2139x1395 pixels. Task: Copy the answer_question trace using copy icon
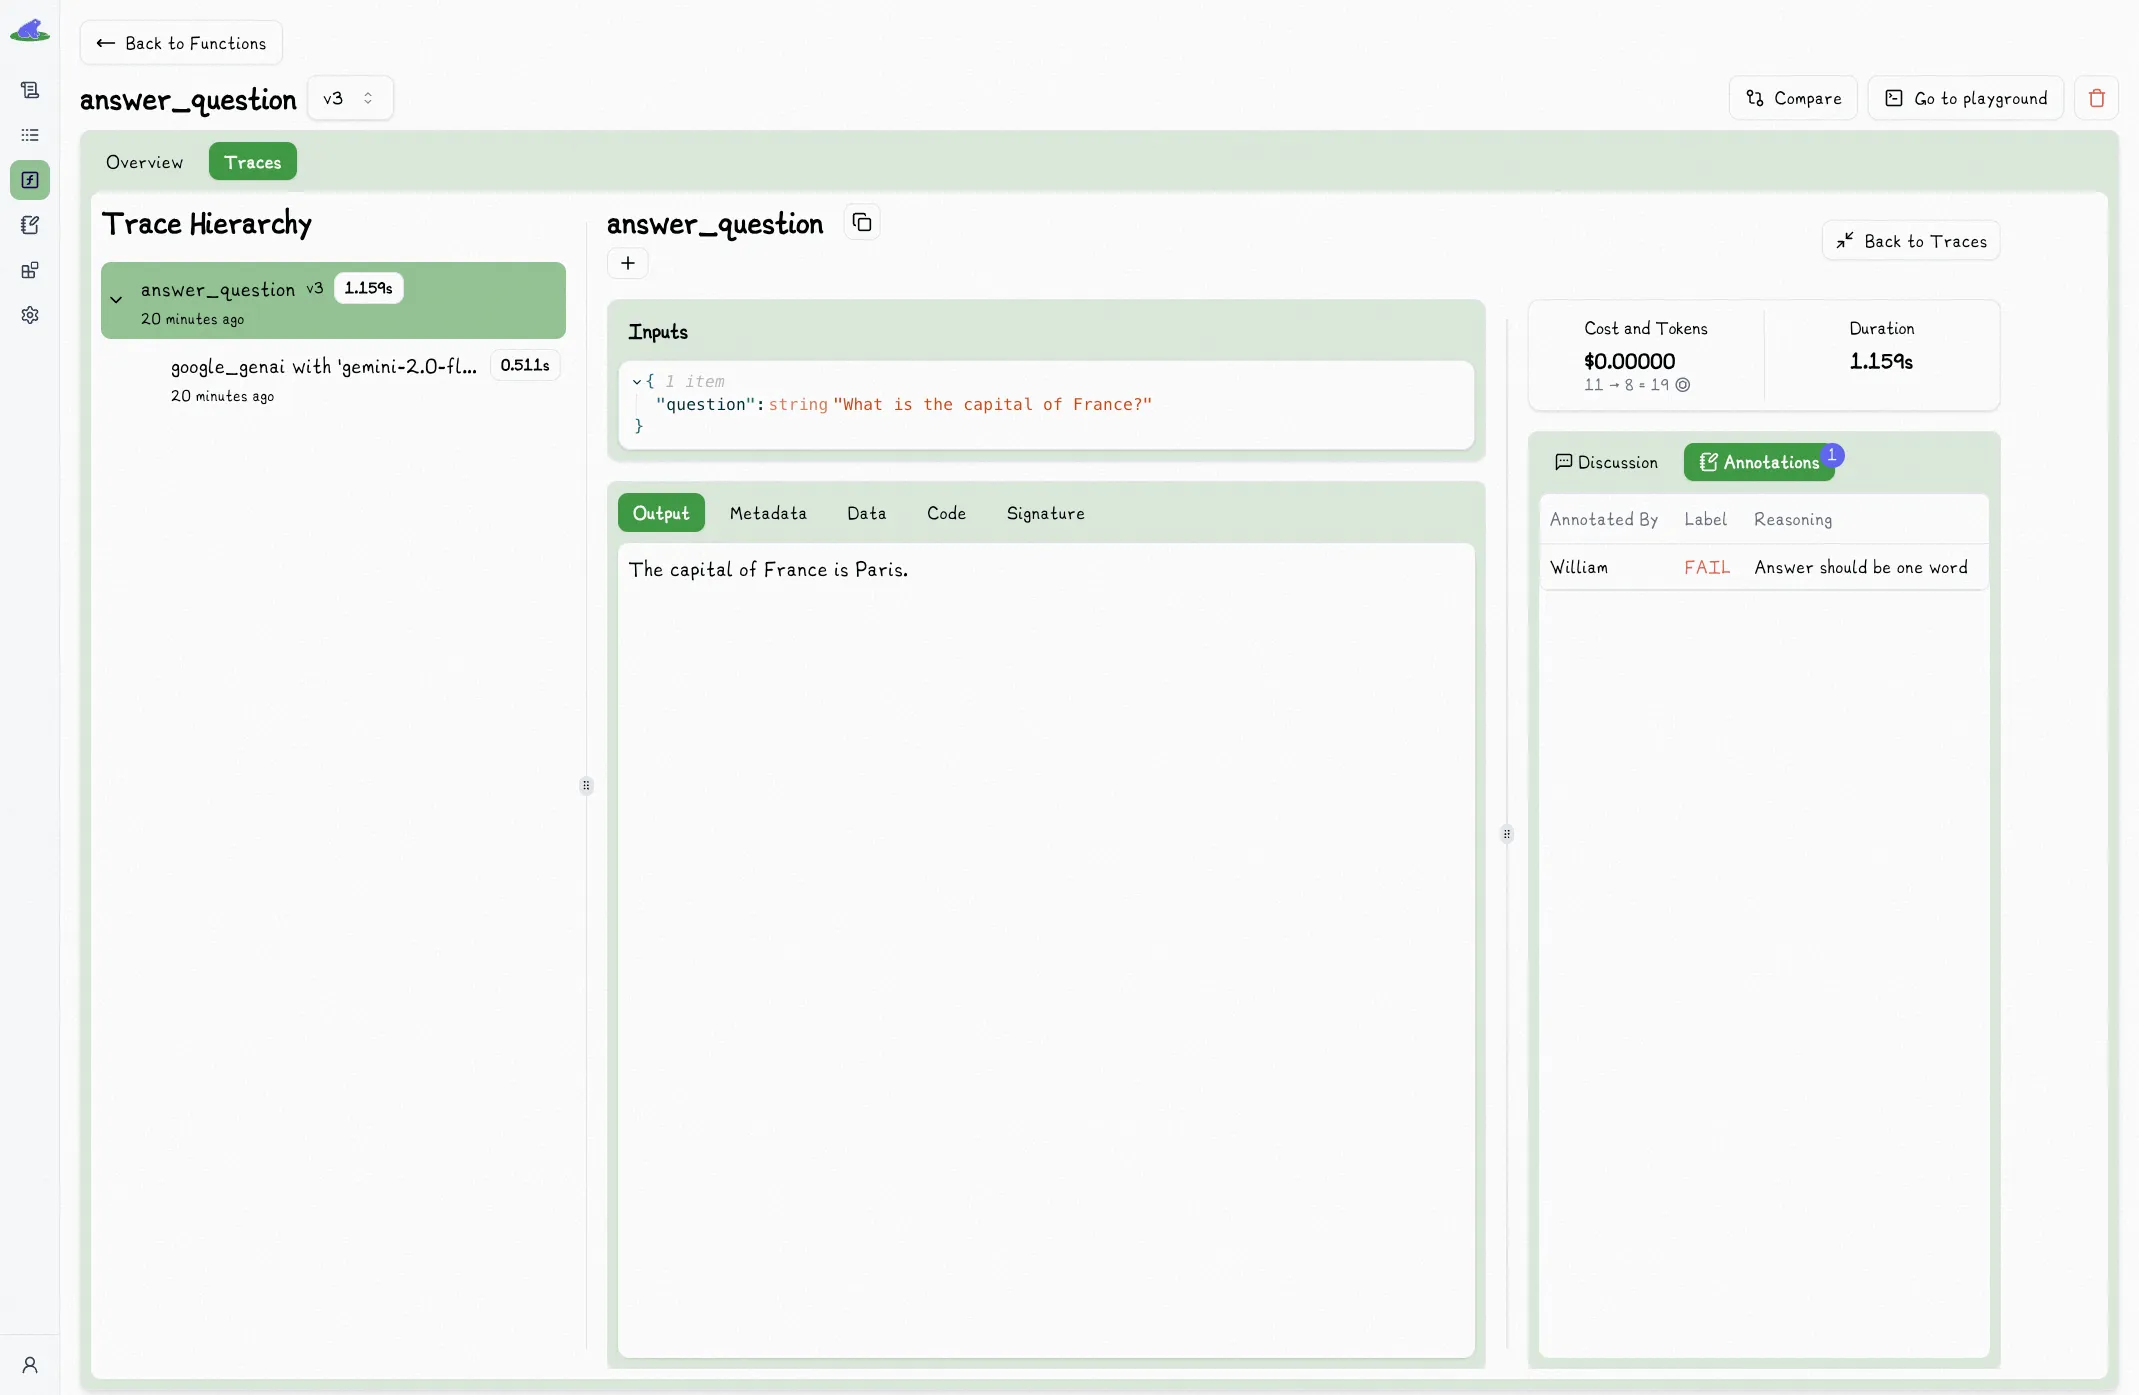pyautogui.click(x=861, y=221)
